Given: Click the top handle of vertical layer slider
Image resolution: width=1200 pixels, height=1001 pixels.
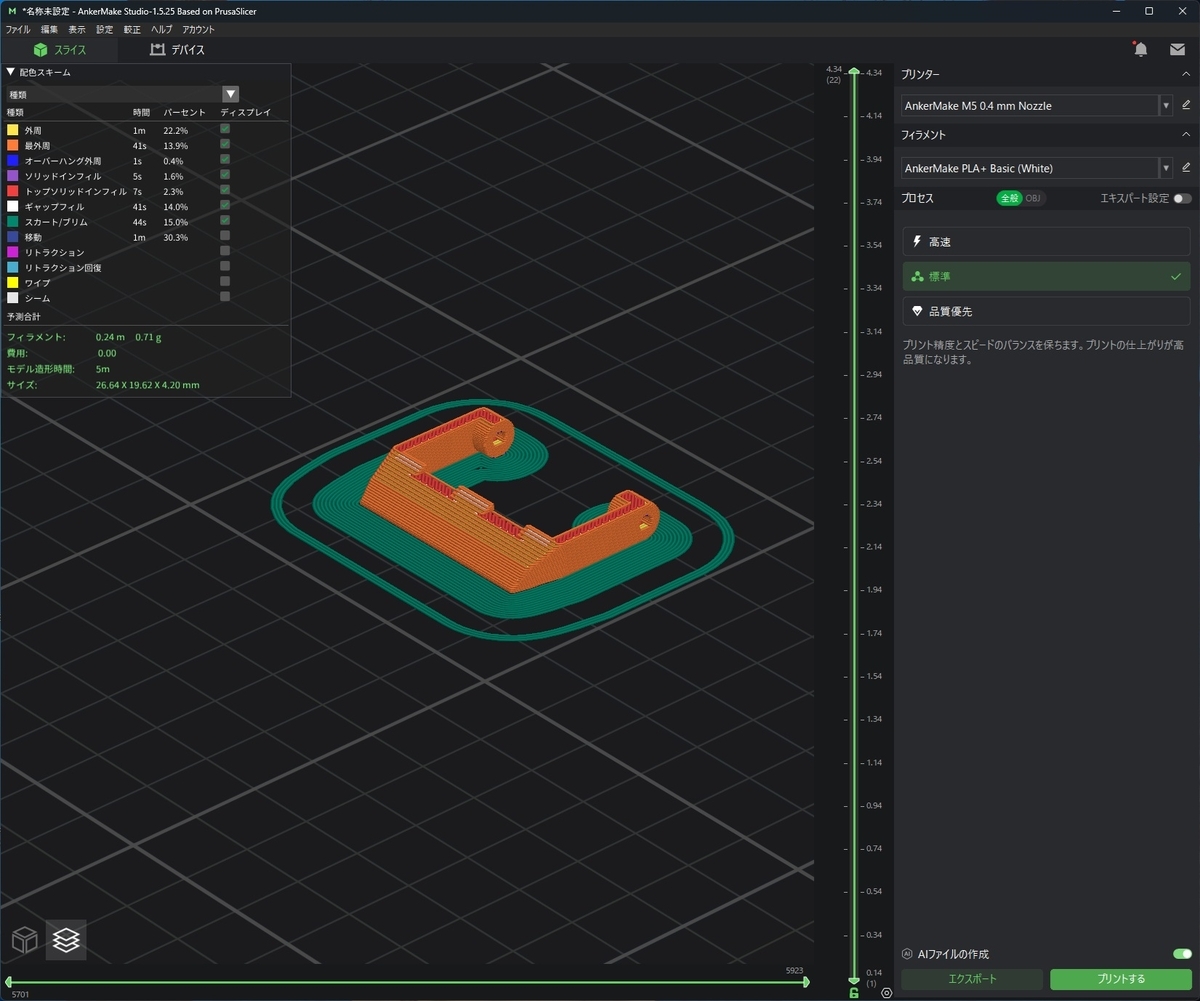Looking at the screenshot, I should 853,72.
